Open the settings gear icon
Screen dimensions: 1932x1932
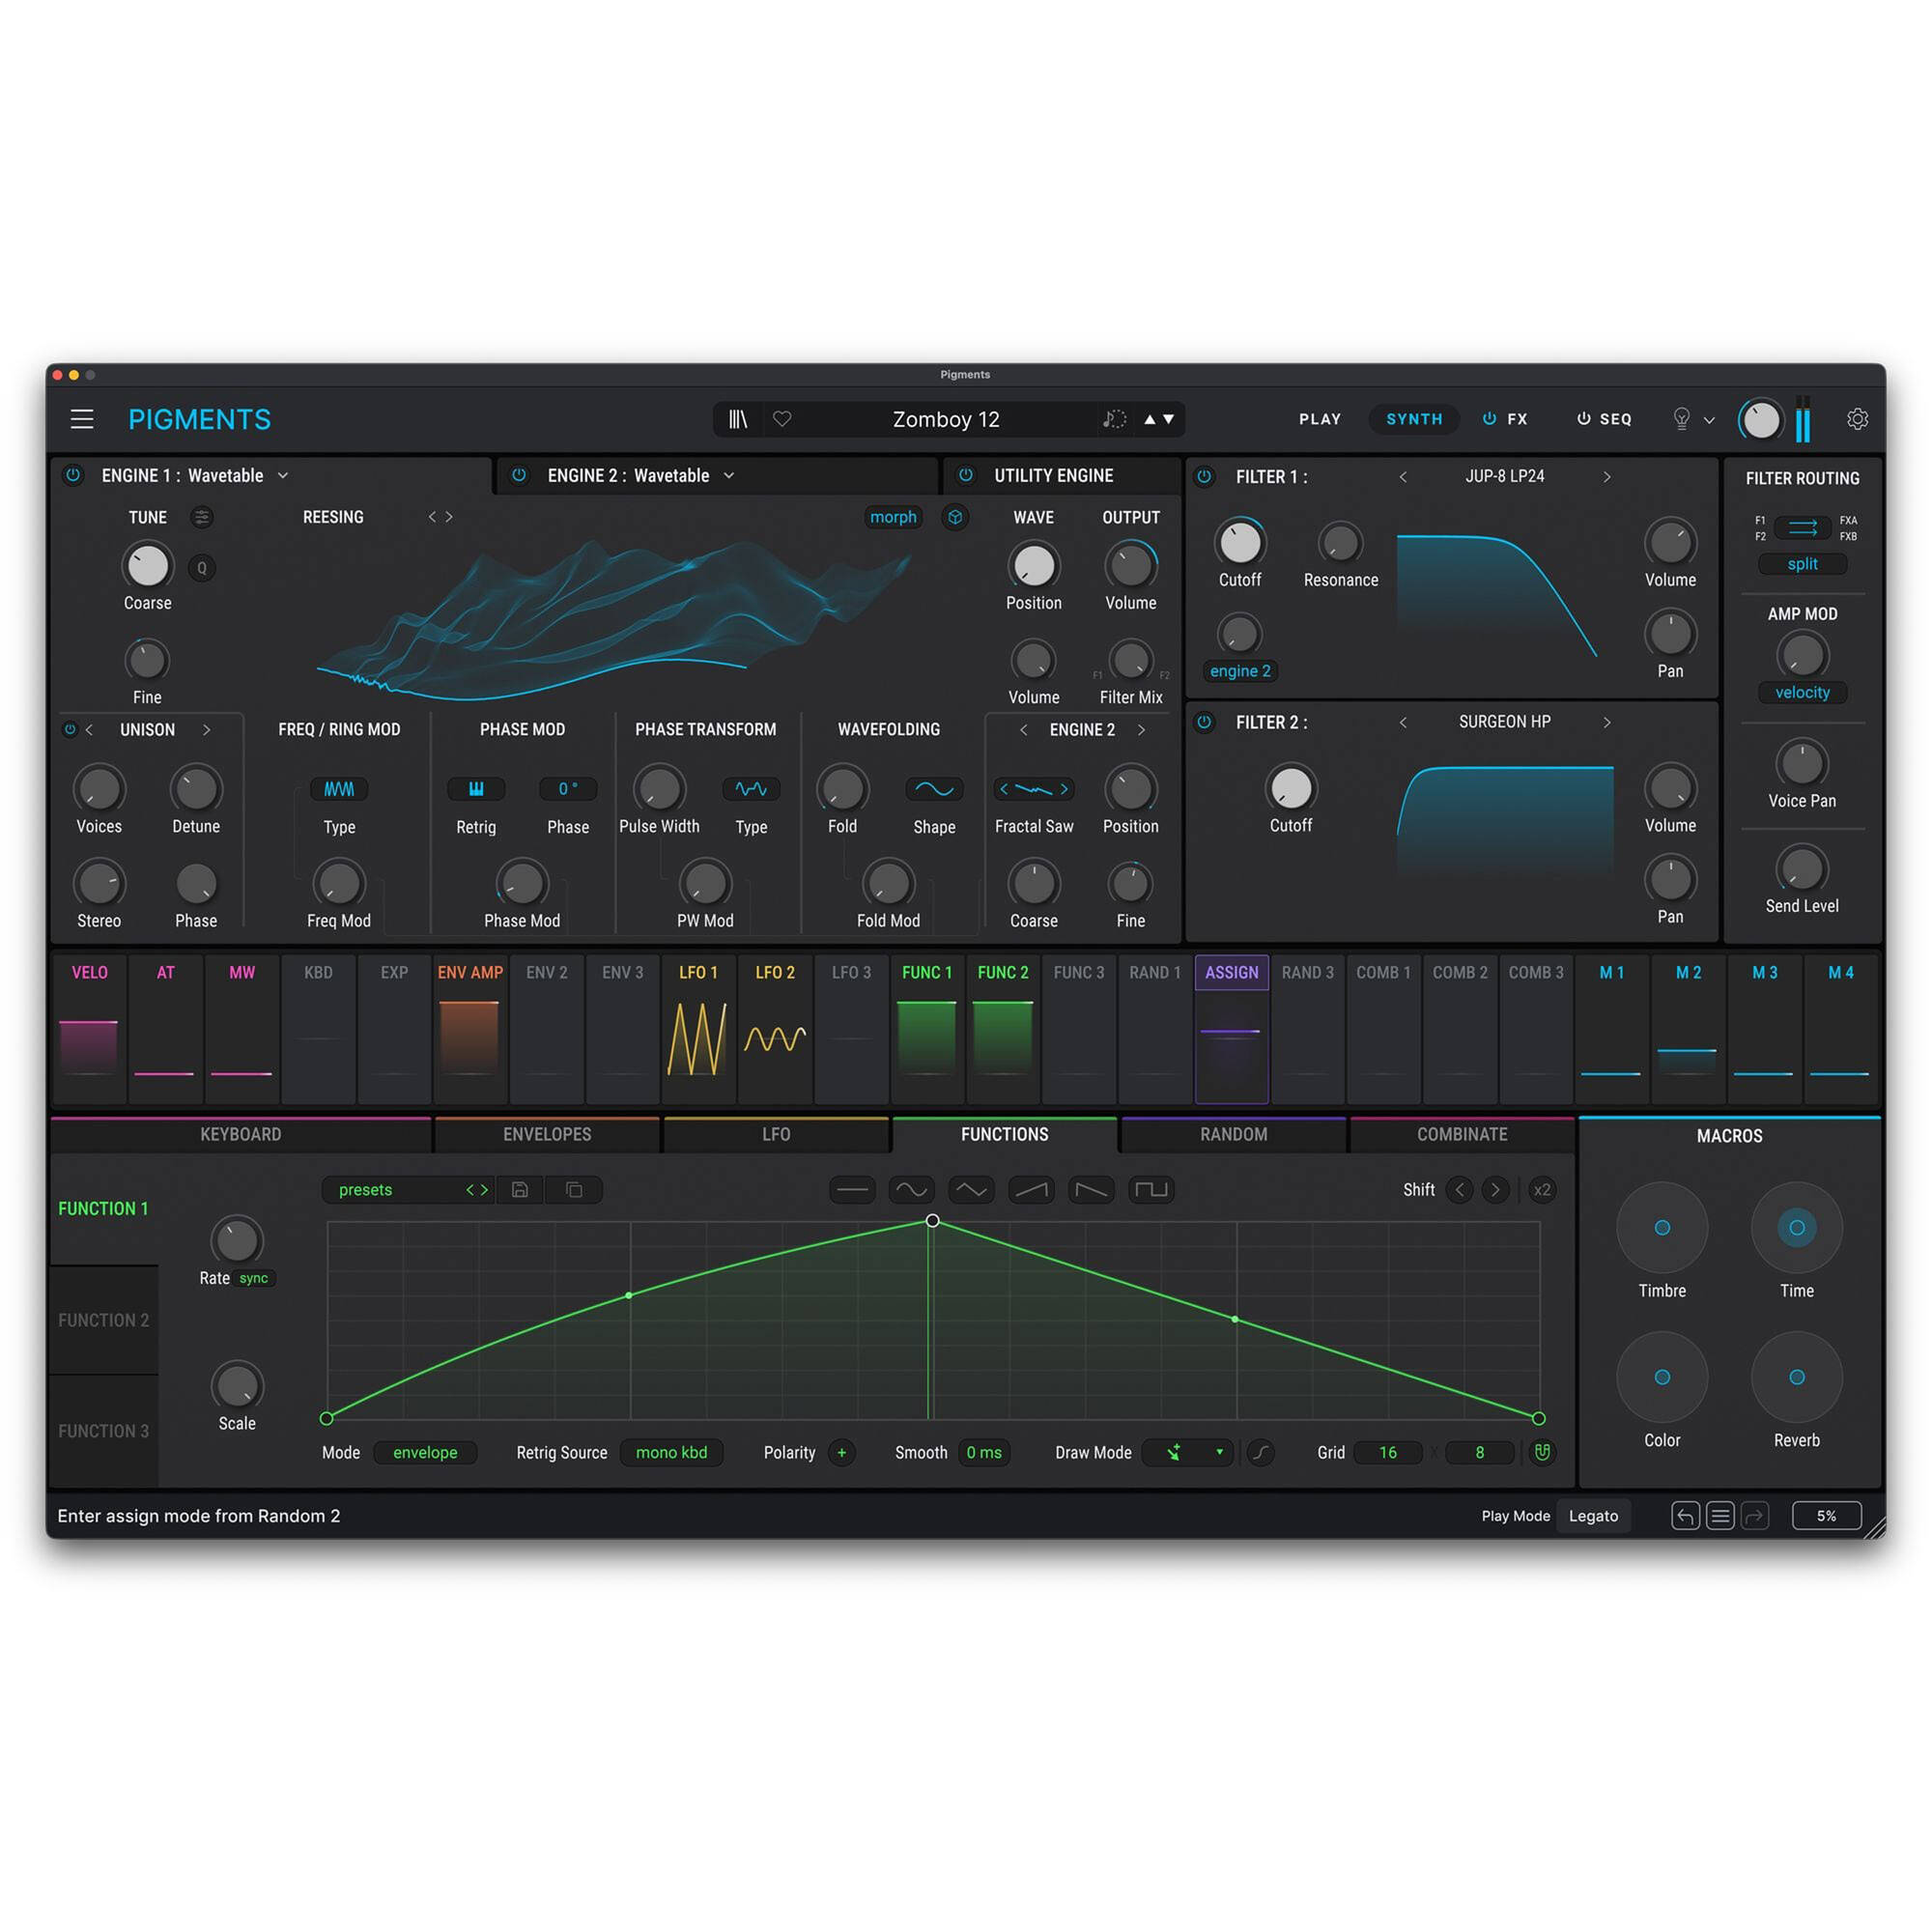click(x=1857, y=419)
